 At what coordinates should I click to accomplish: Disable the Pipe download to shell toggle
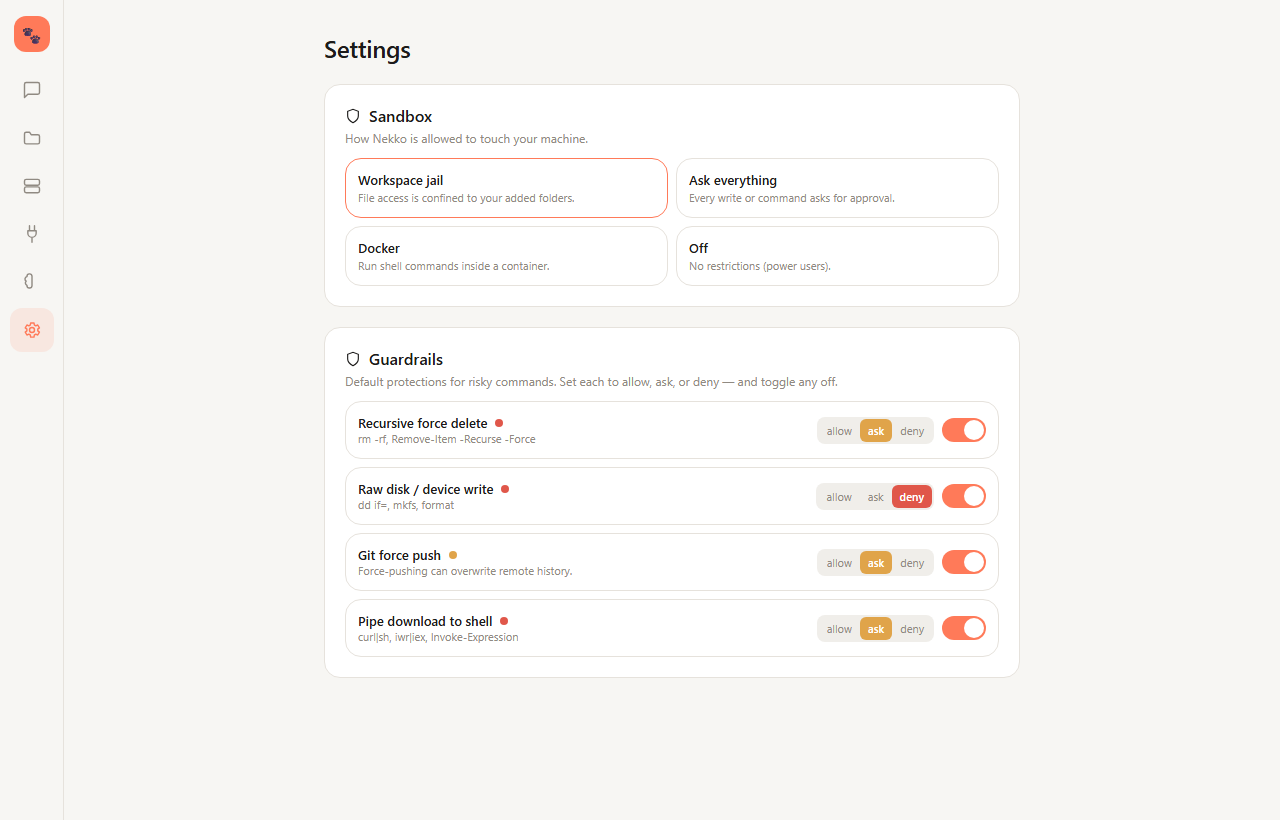964,628
